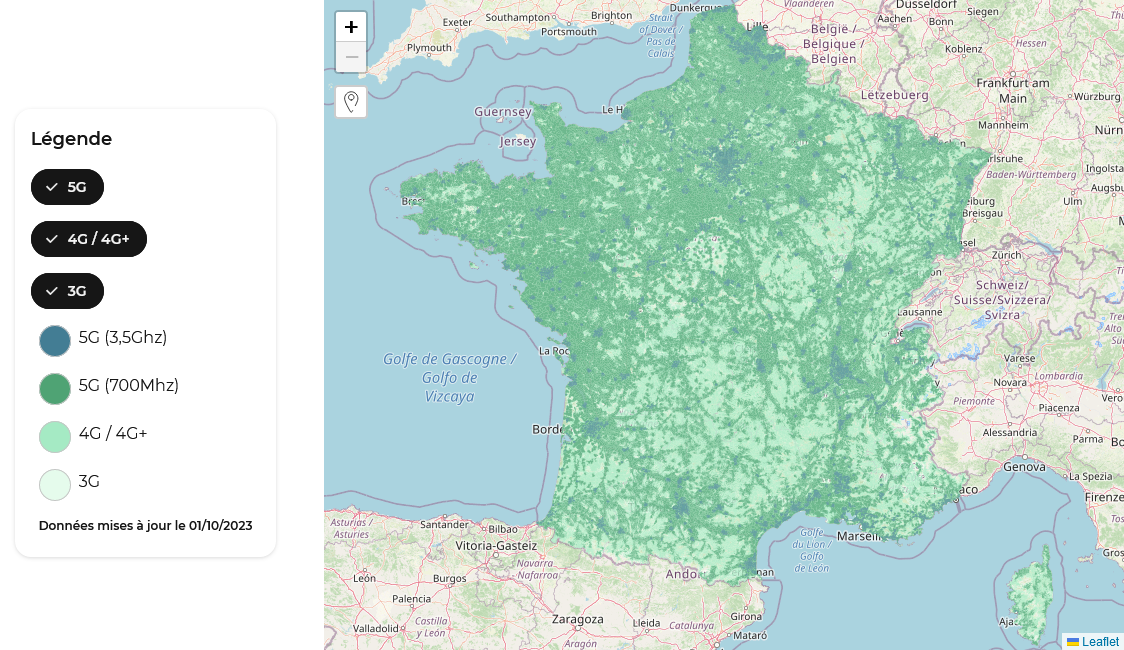Click the Plymouth city label
This screenshot has width=1124, height=650.
[x=429, y=48]
